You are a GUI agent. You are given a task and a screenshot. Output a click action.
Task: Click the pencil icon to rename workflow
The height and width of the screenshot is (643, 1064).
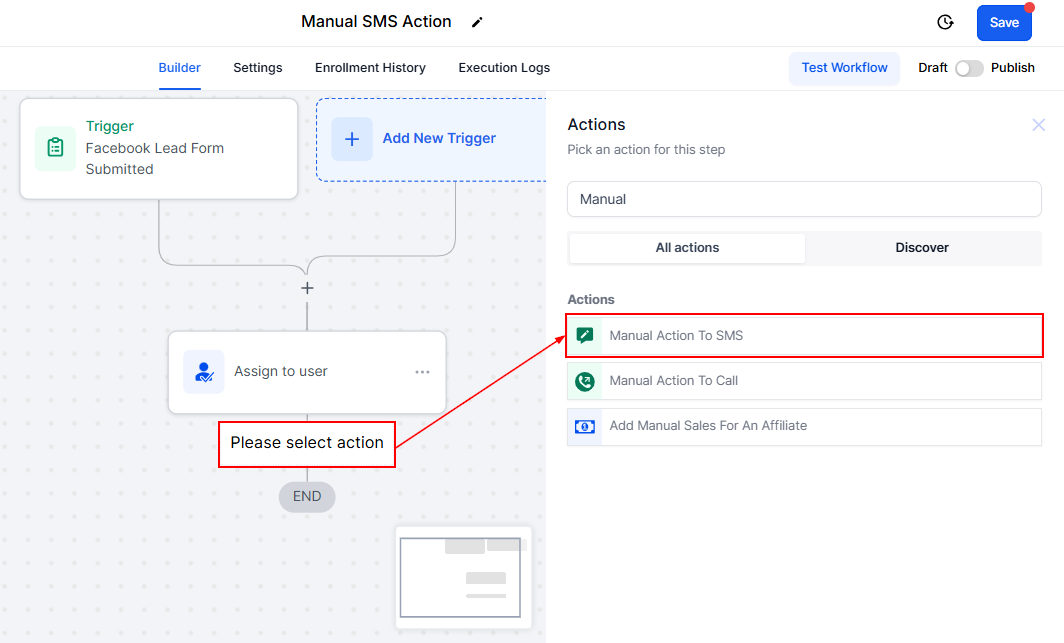(x=477, y=22)
